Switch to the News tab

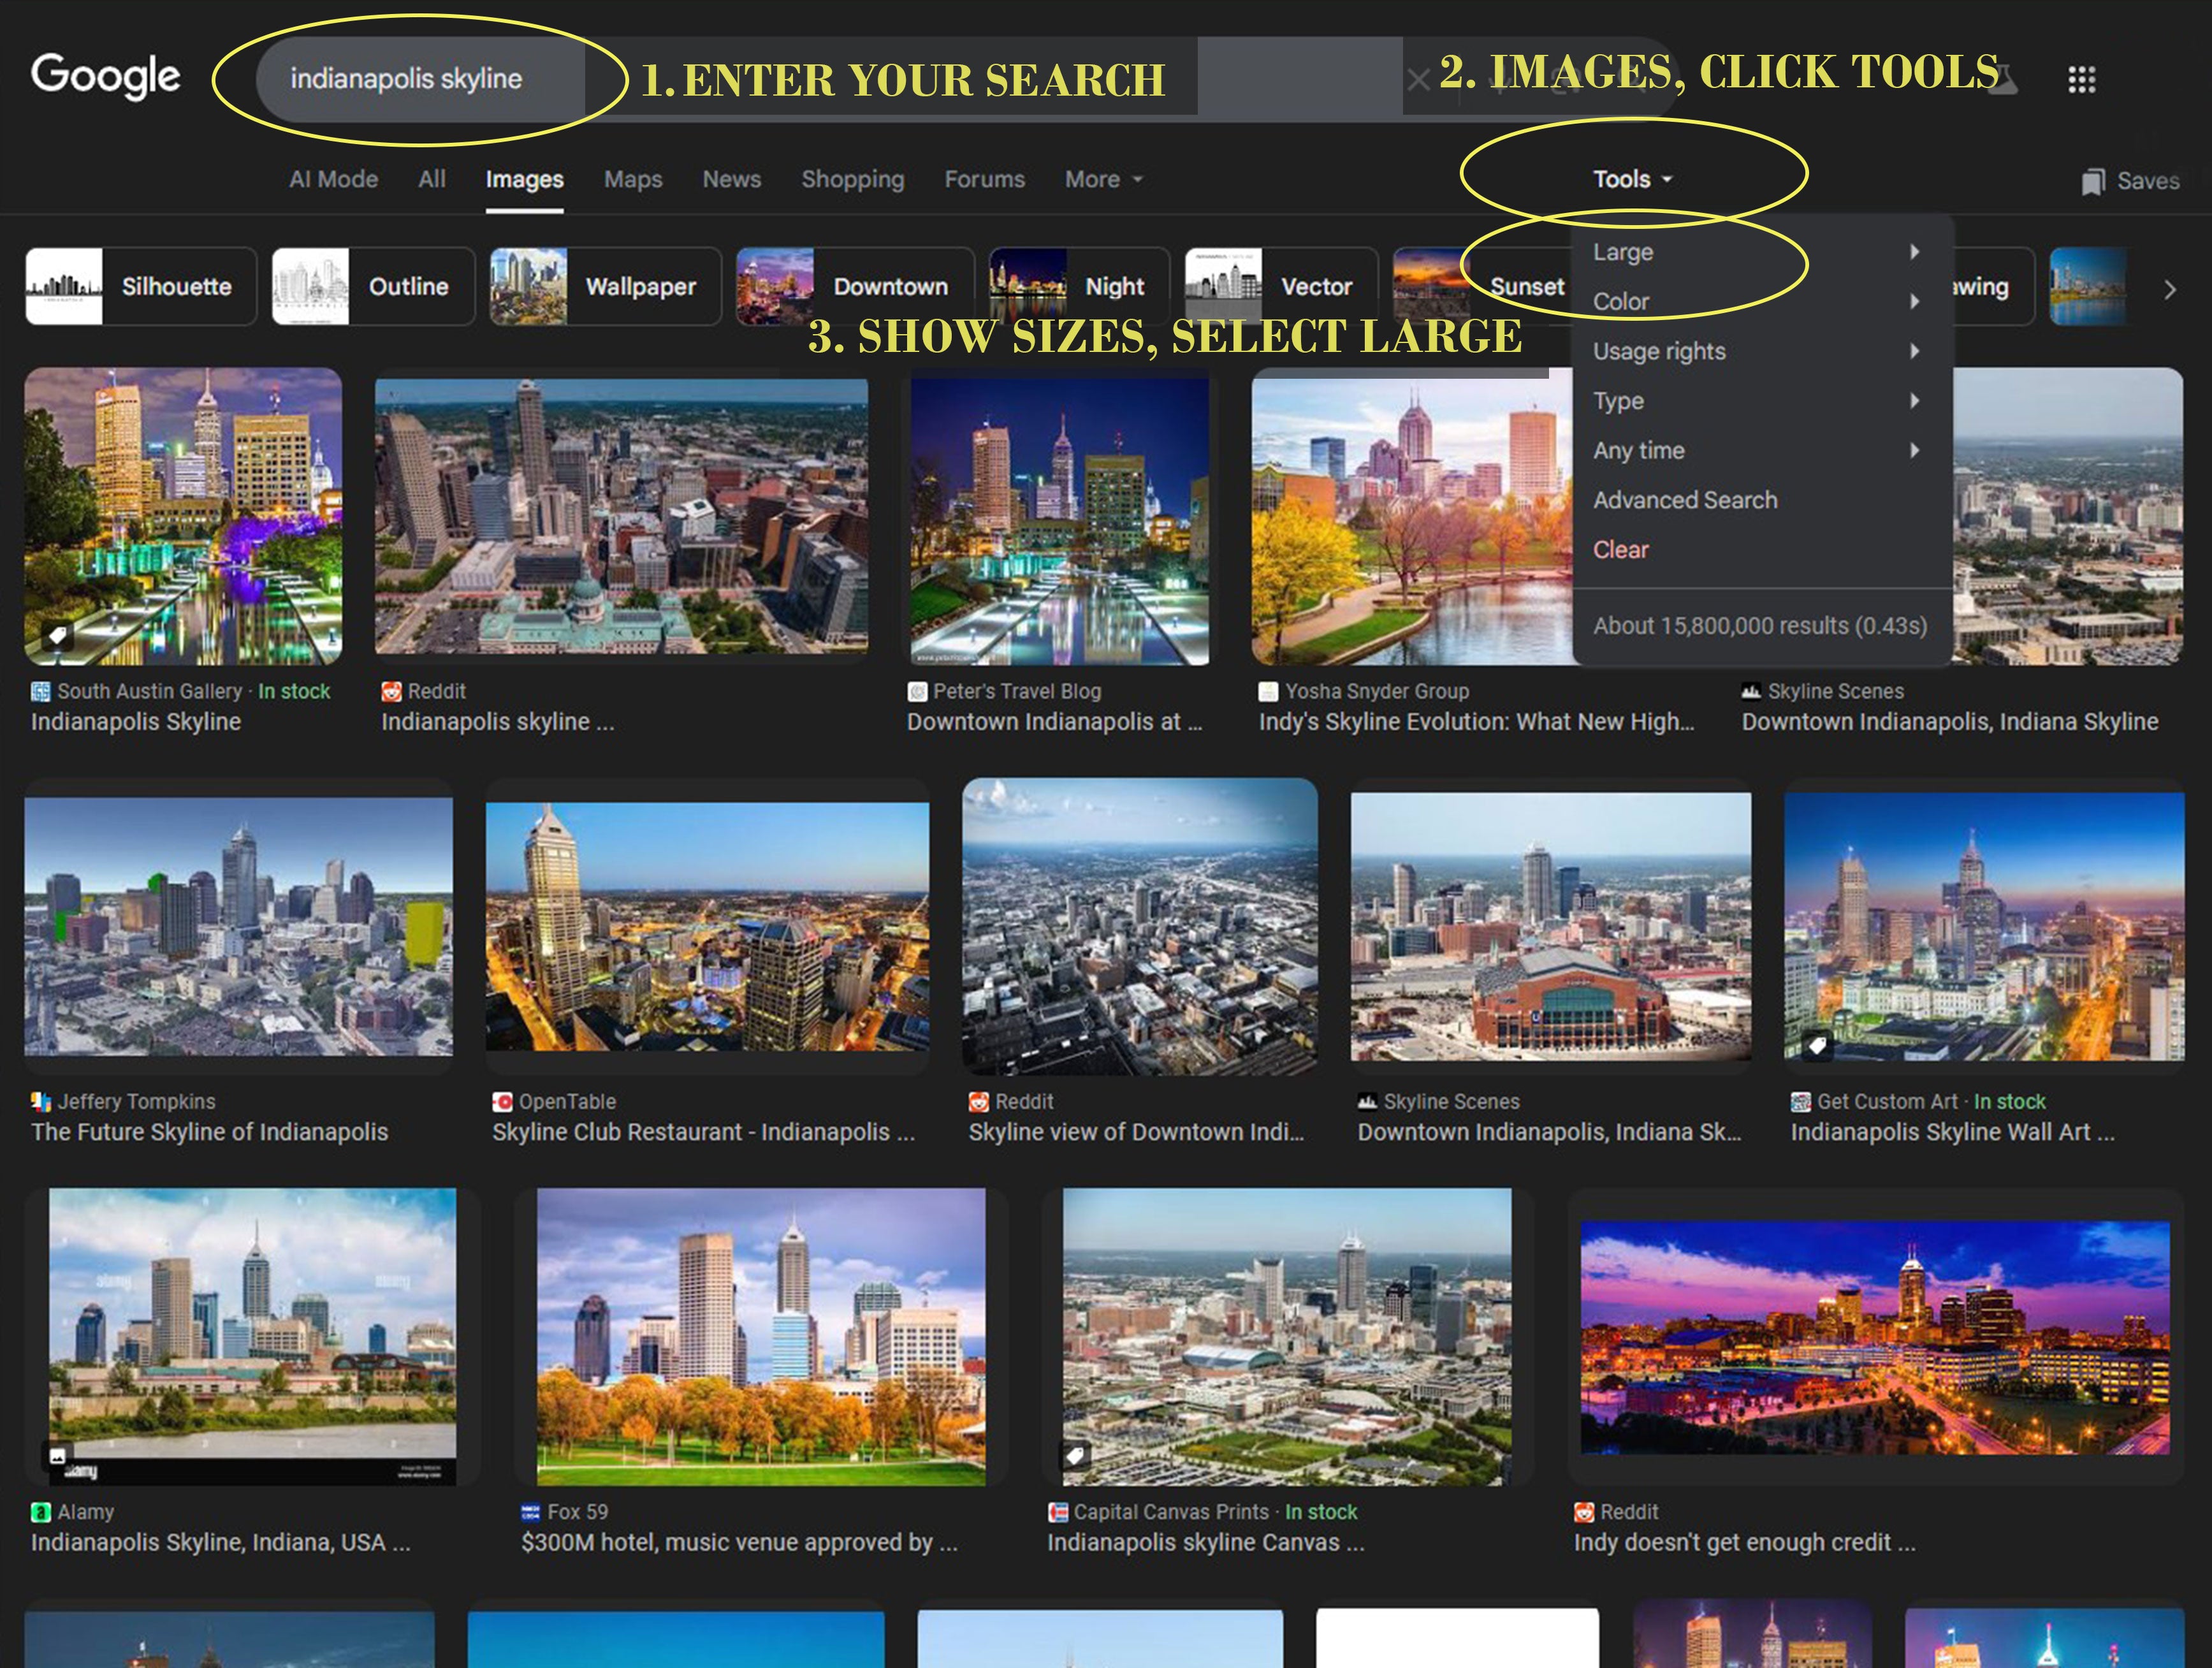[x=731, y=179]
